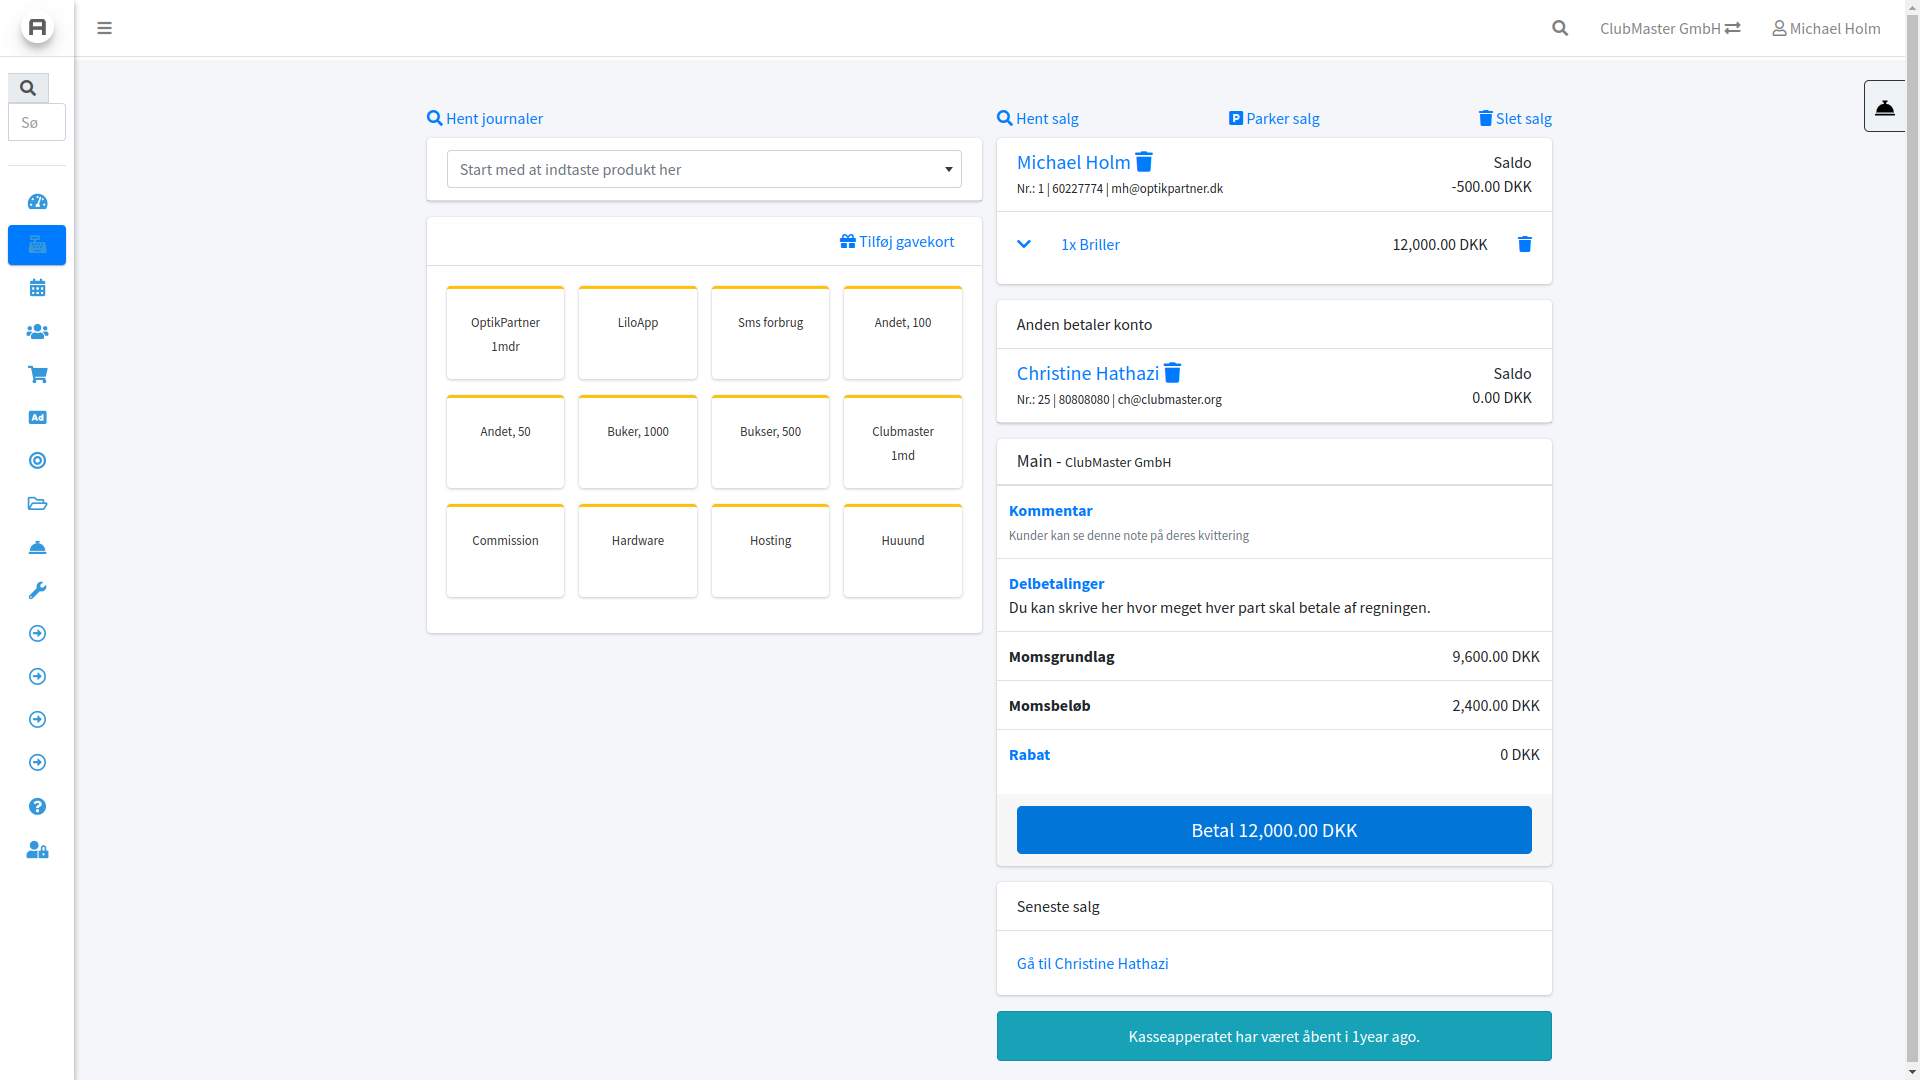The height and width of the screenshot is (1080, 1920).
Task: Open the Michael Holm user menu
Action: [x=1826, y=28]
